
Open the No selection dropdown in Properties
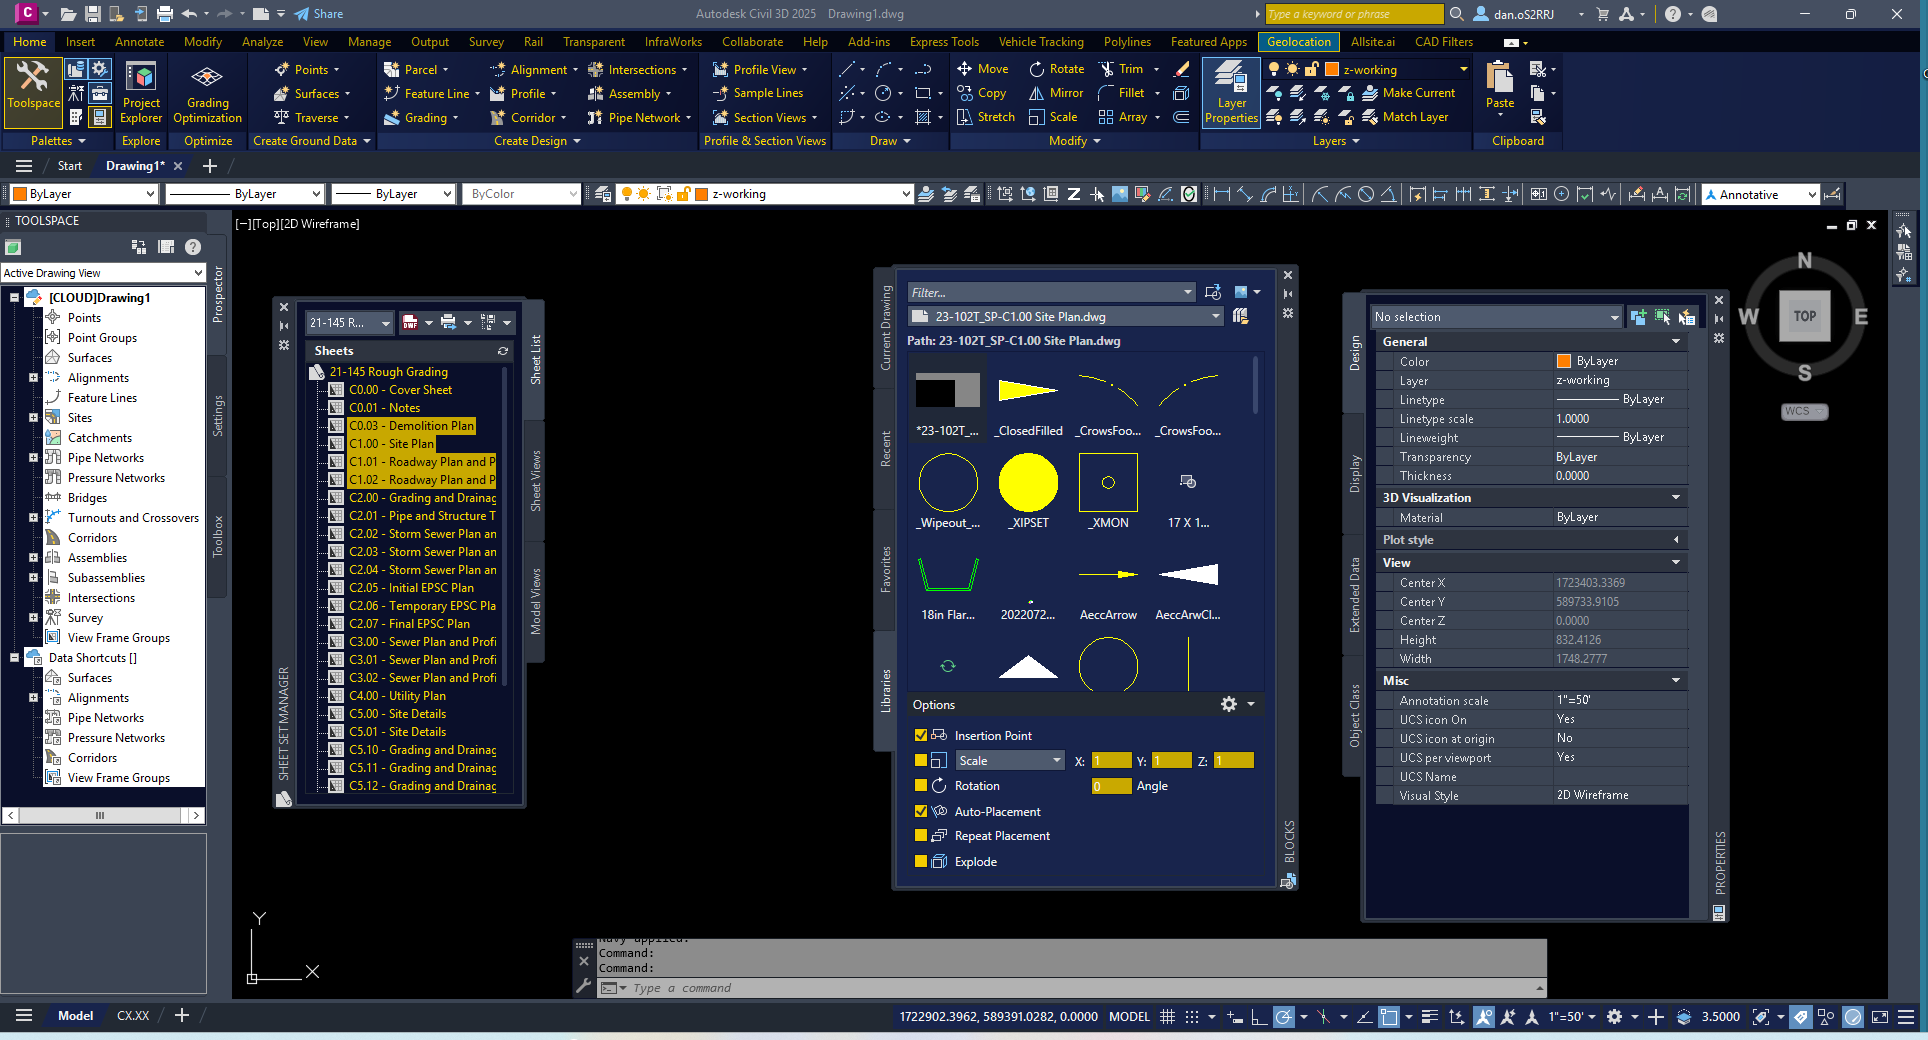click(1496, 317)
